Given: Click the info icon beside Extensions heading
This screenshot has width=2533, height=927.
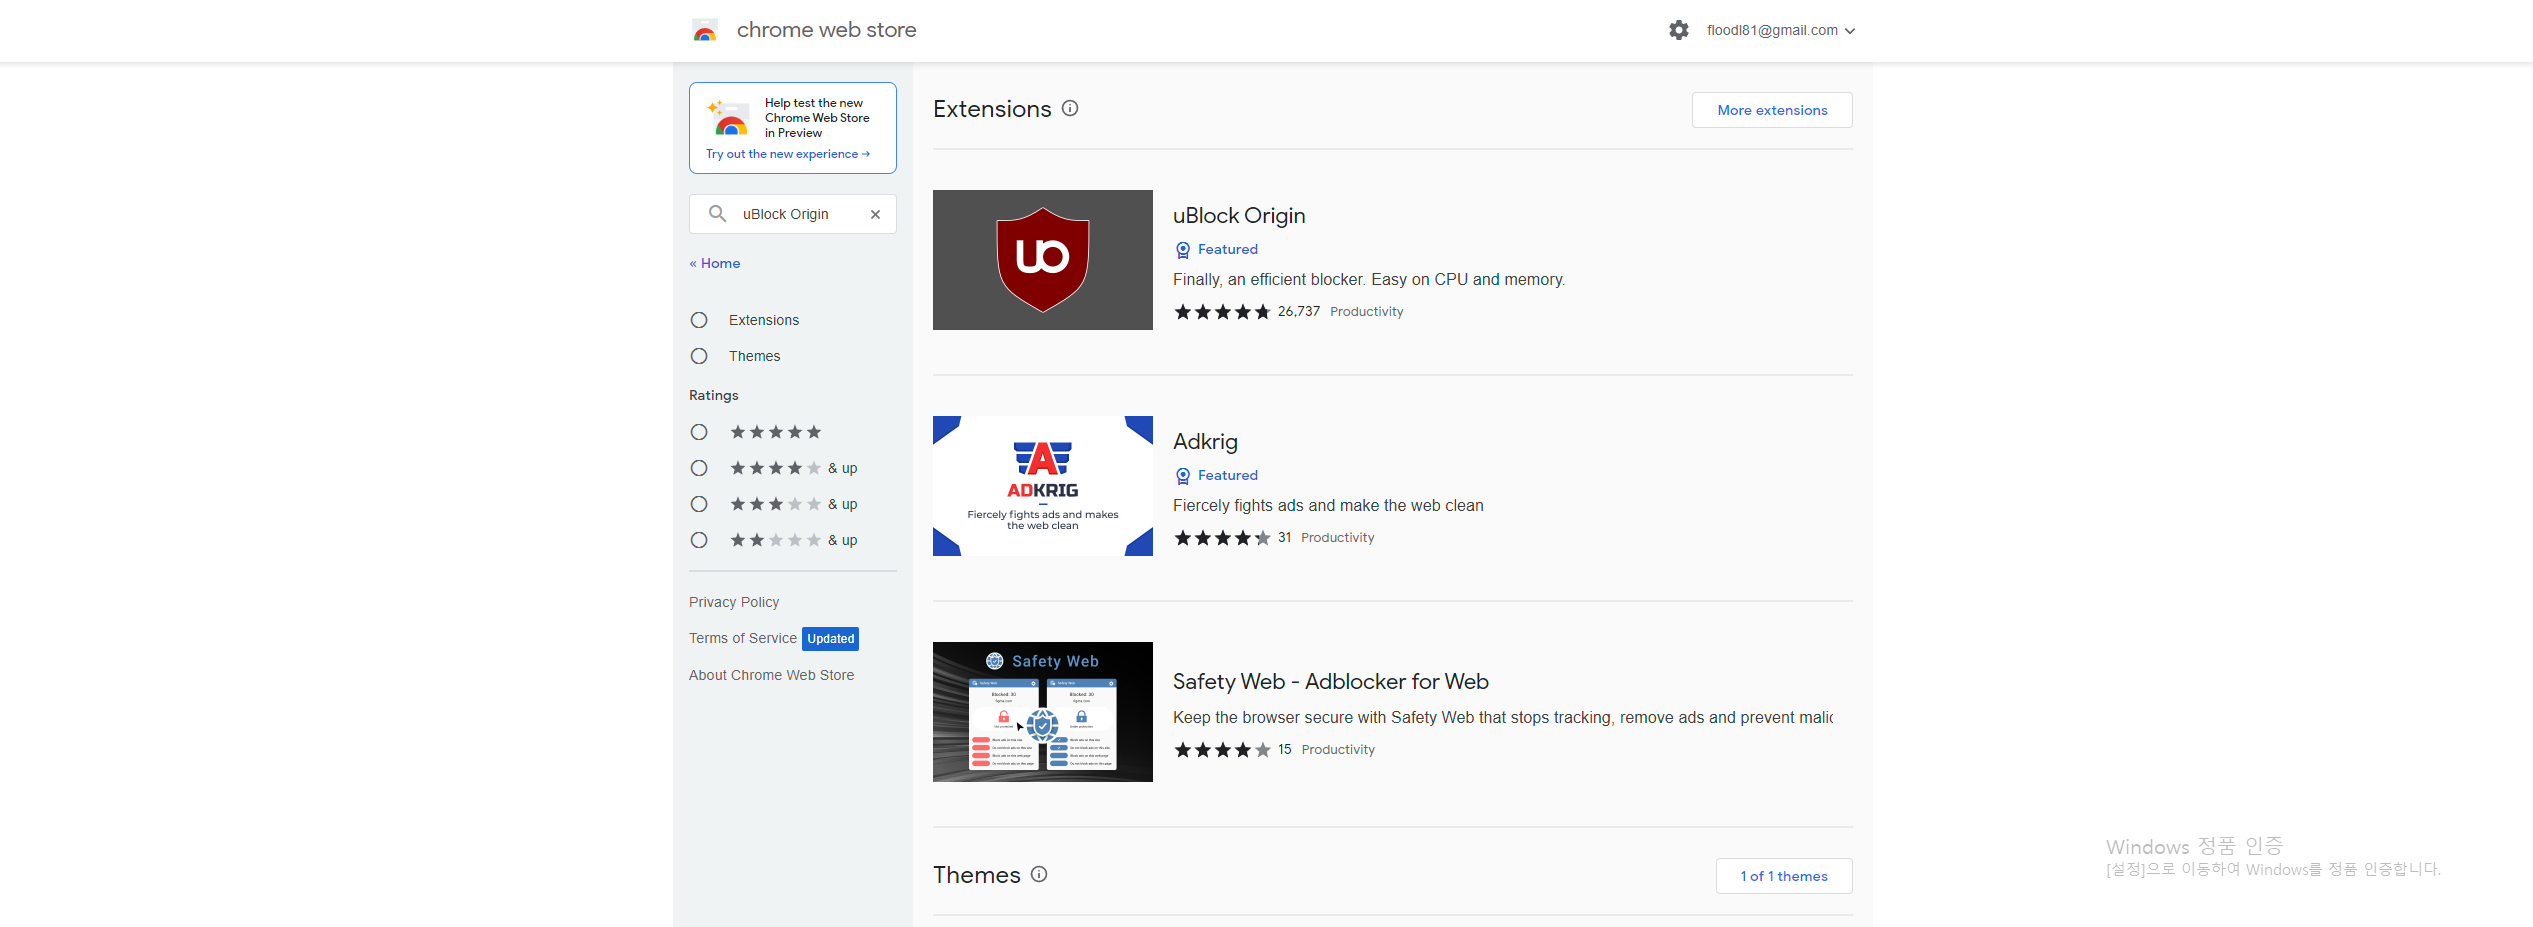Looking at the screenshot, I should tap(1070, 108).
